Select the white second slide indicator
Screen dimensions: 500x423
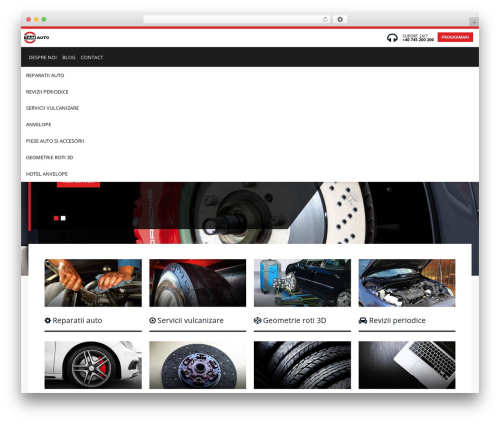click(x=63, y=218)
